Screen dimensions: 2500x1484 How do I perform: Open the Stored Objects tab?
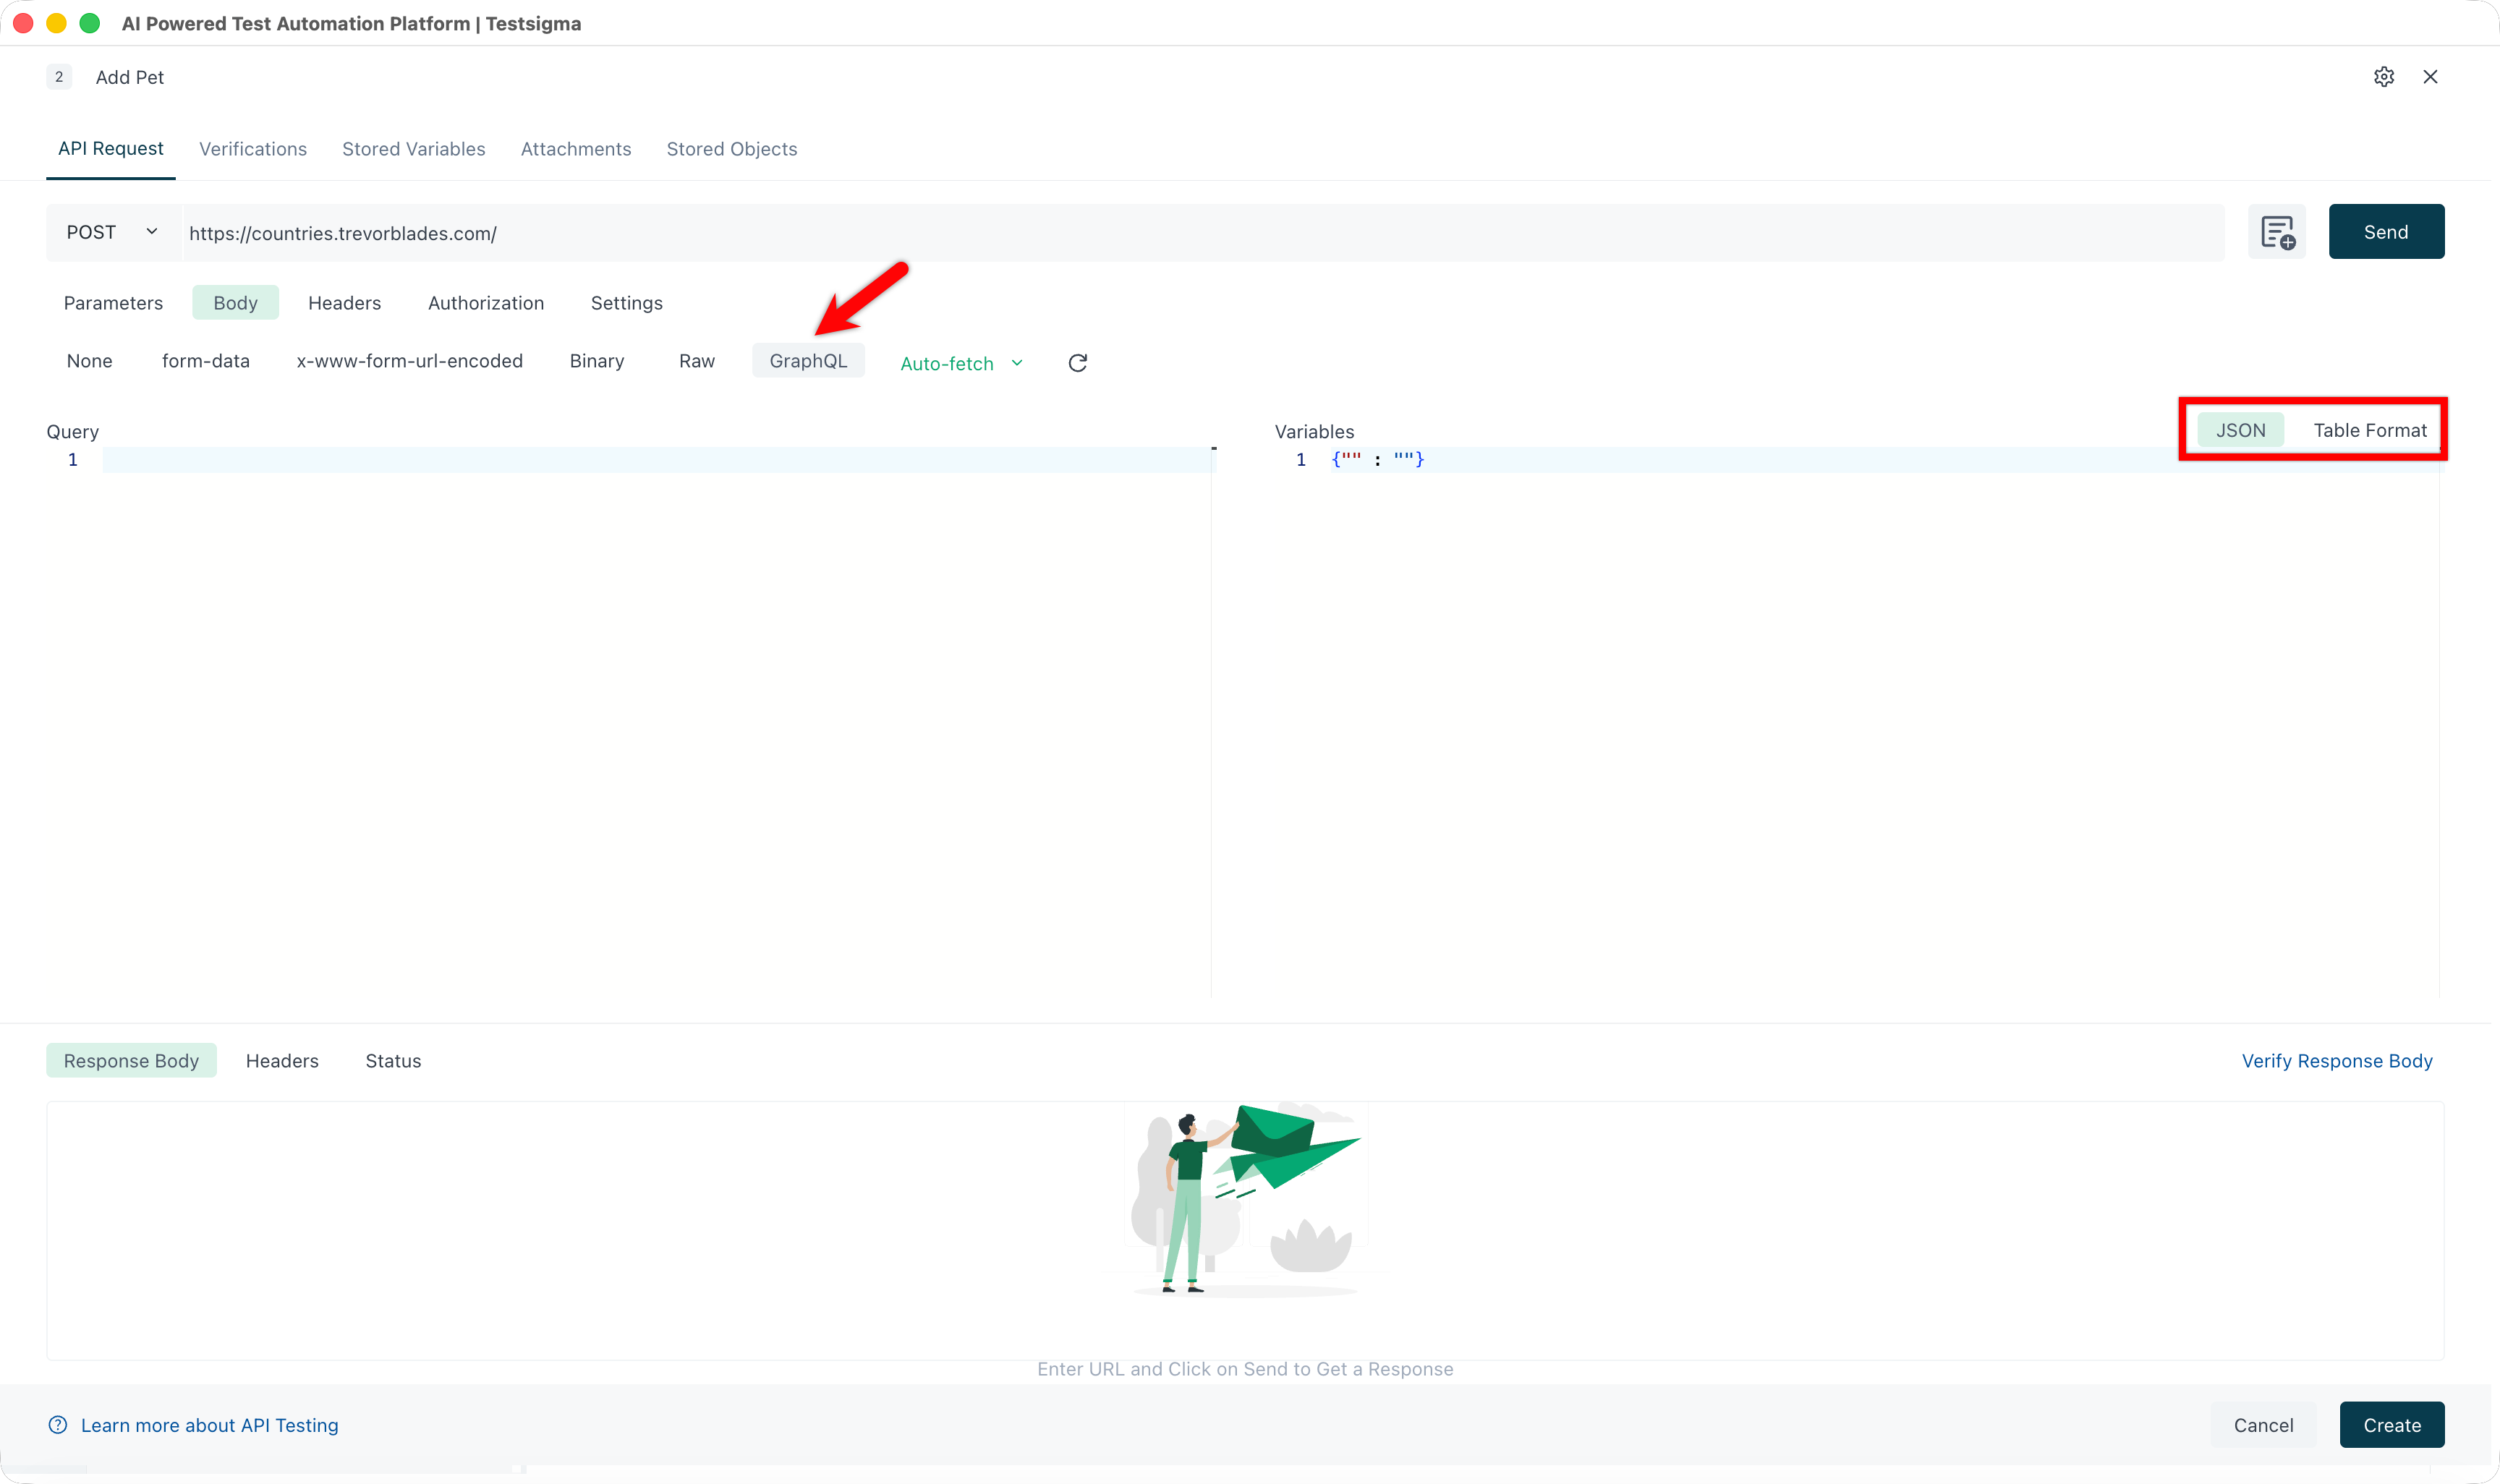tap(731, 148)
